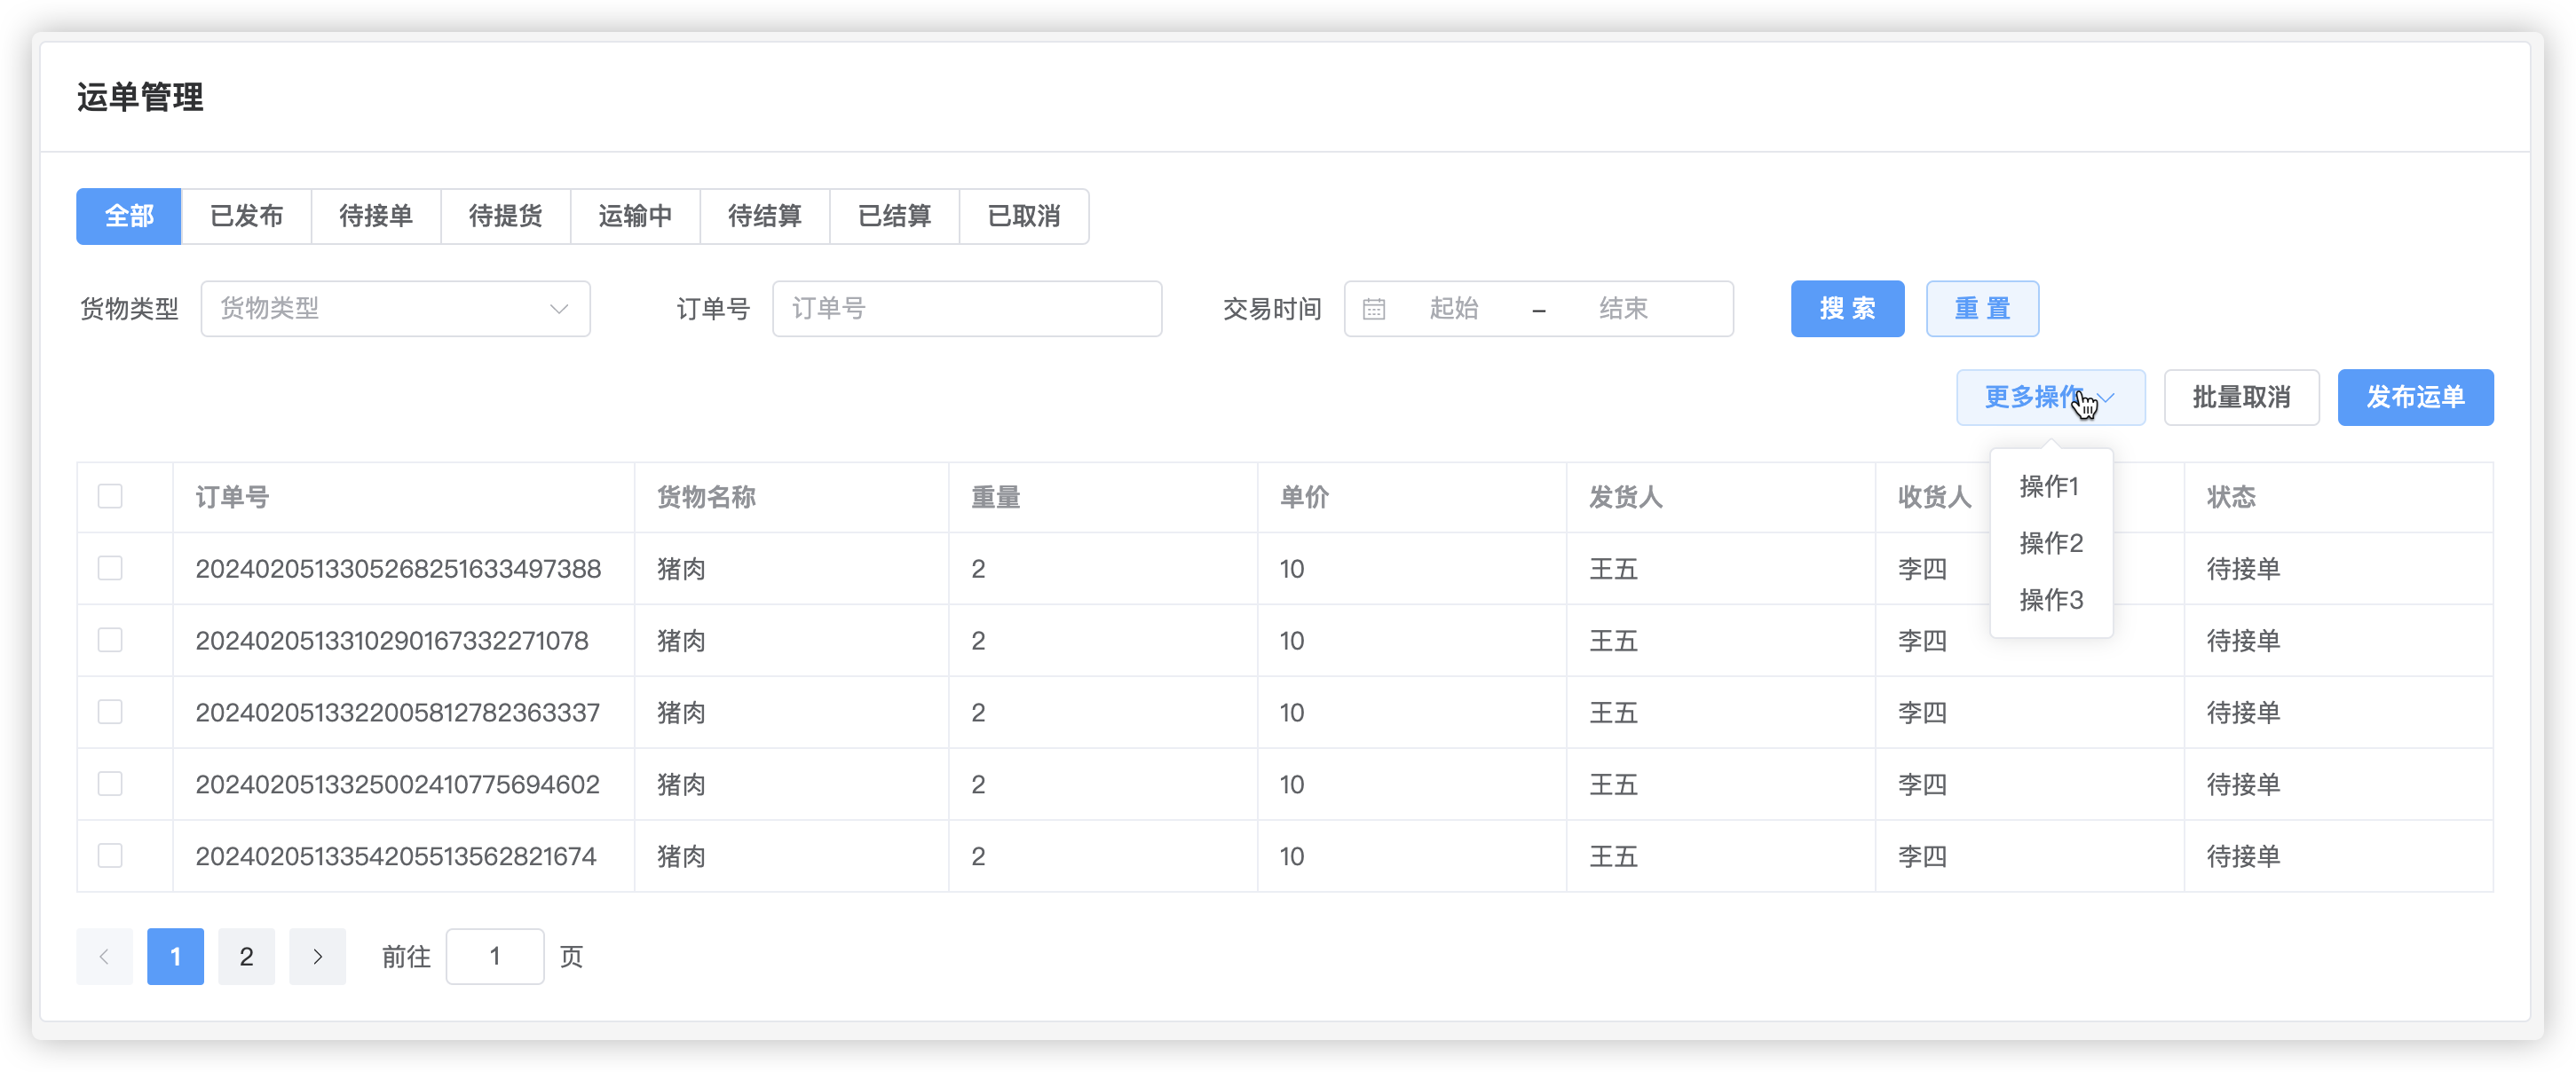Select 操作3 in the dropdown list
This screenshot has width=2576, height=1072.
[2051, 600]
